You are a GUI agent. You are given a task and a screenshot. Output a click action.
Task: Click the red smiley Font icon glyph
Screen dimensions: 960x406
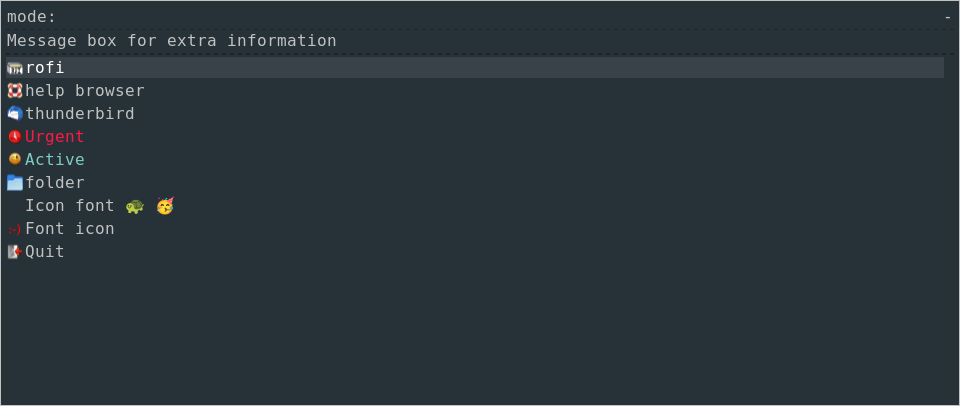point(15,229)
